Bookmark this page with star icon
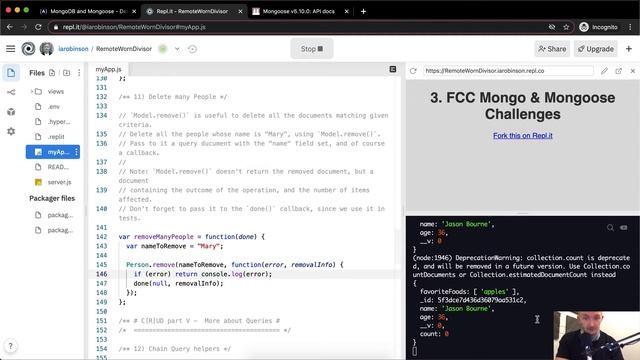 (566, 27)
